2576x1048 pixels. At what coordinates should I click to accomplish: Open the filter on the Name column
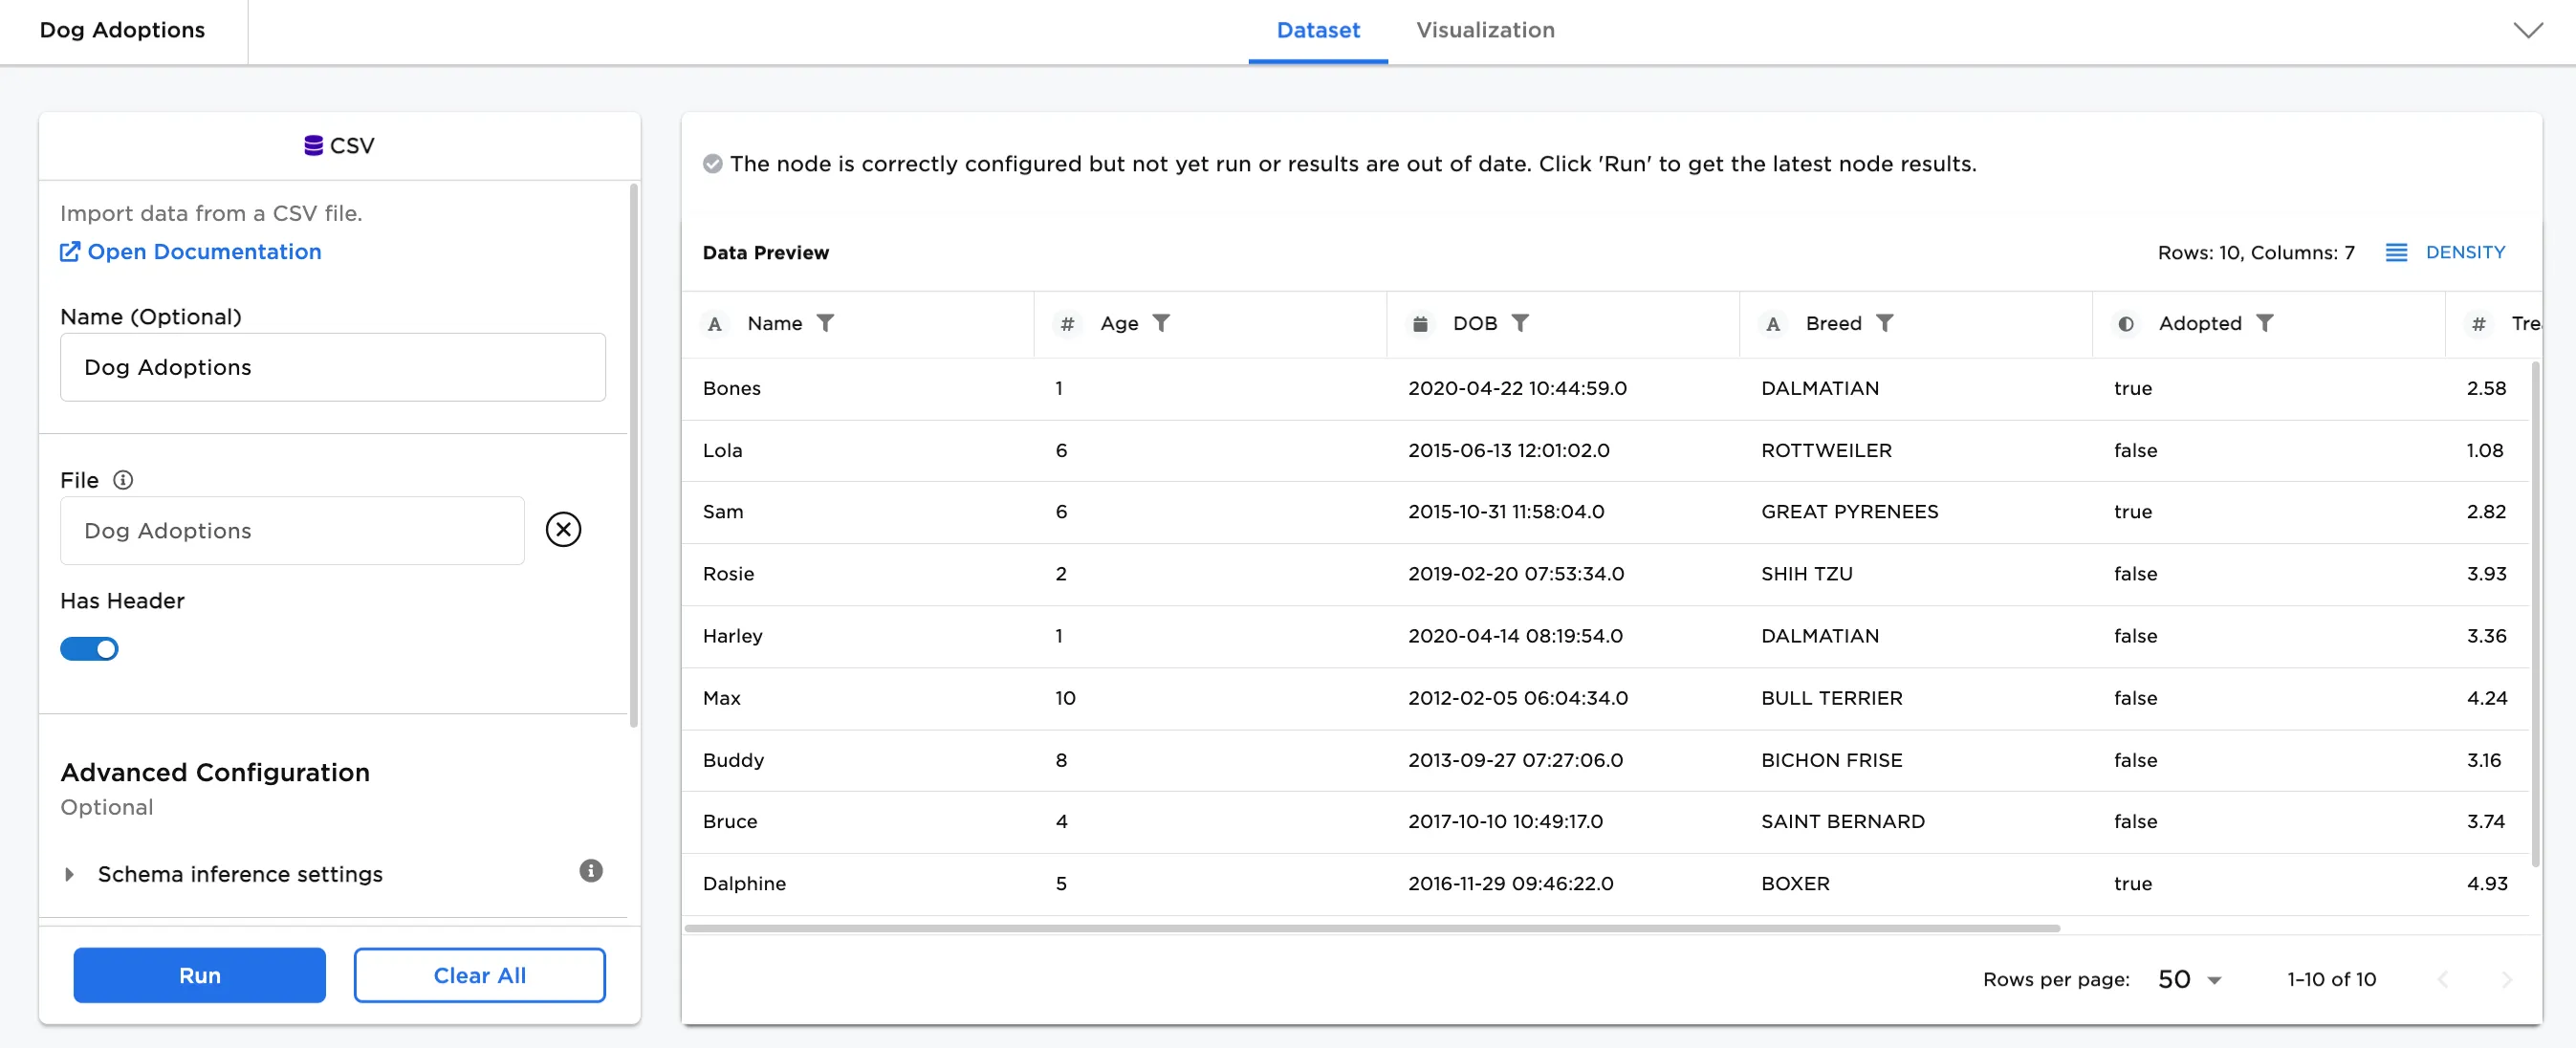[x=826, y=323]
